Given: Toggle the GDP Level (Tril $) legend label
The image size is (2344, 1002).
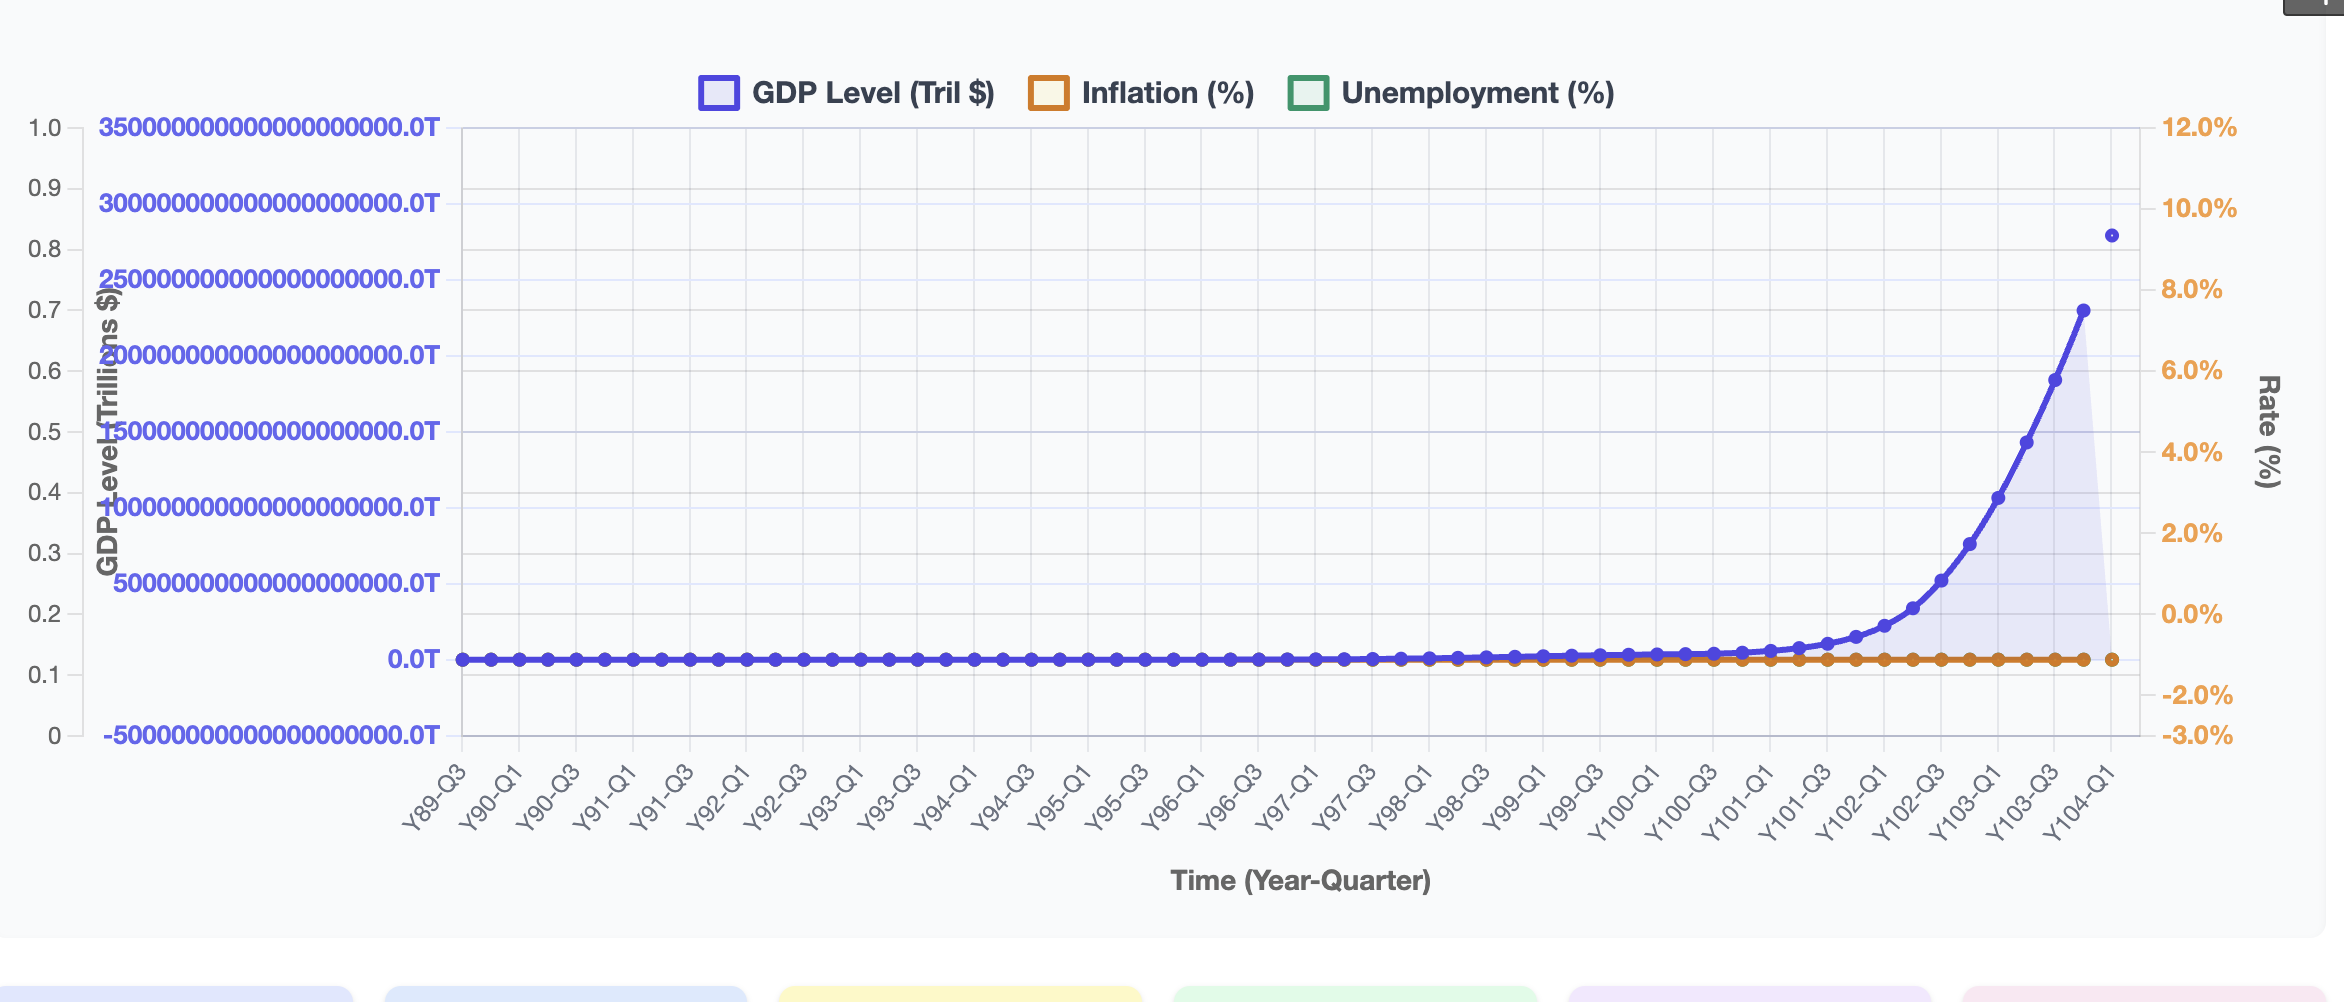Looking at the screenshot, I should tap(873, 93).
